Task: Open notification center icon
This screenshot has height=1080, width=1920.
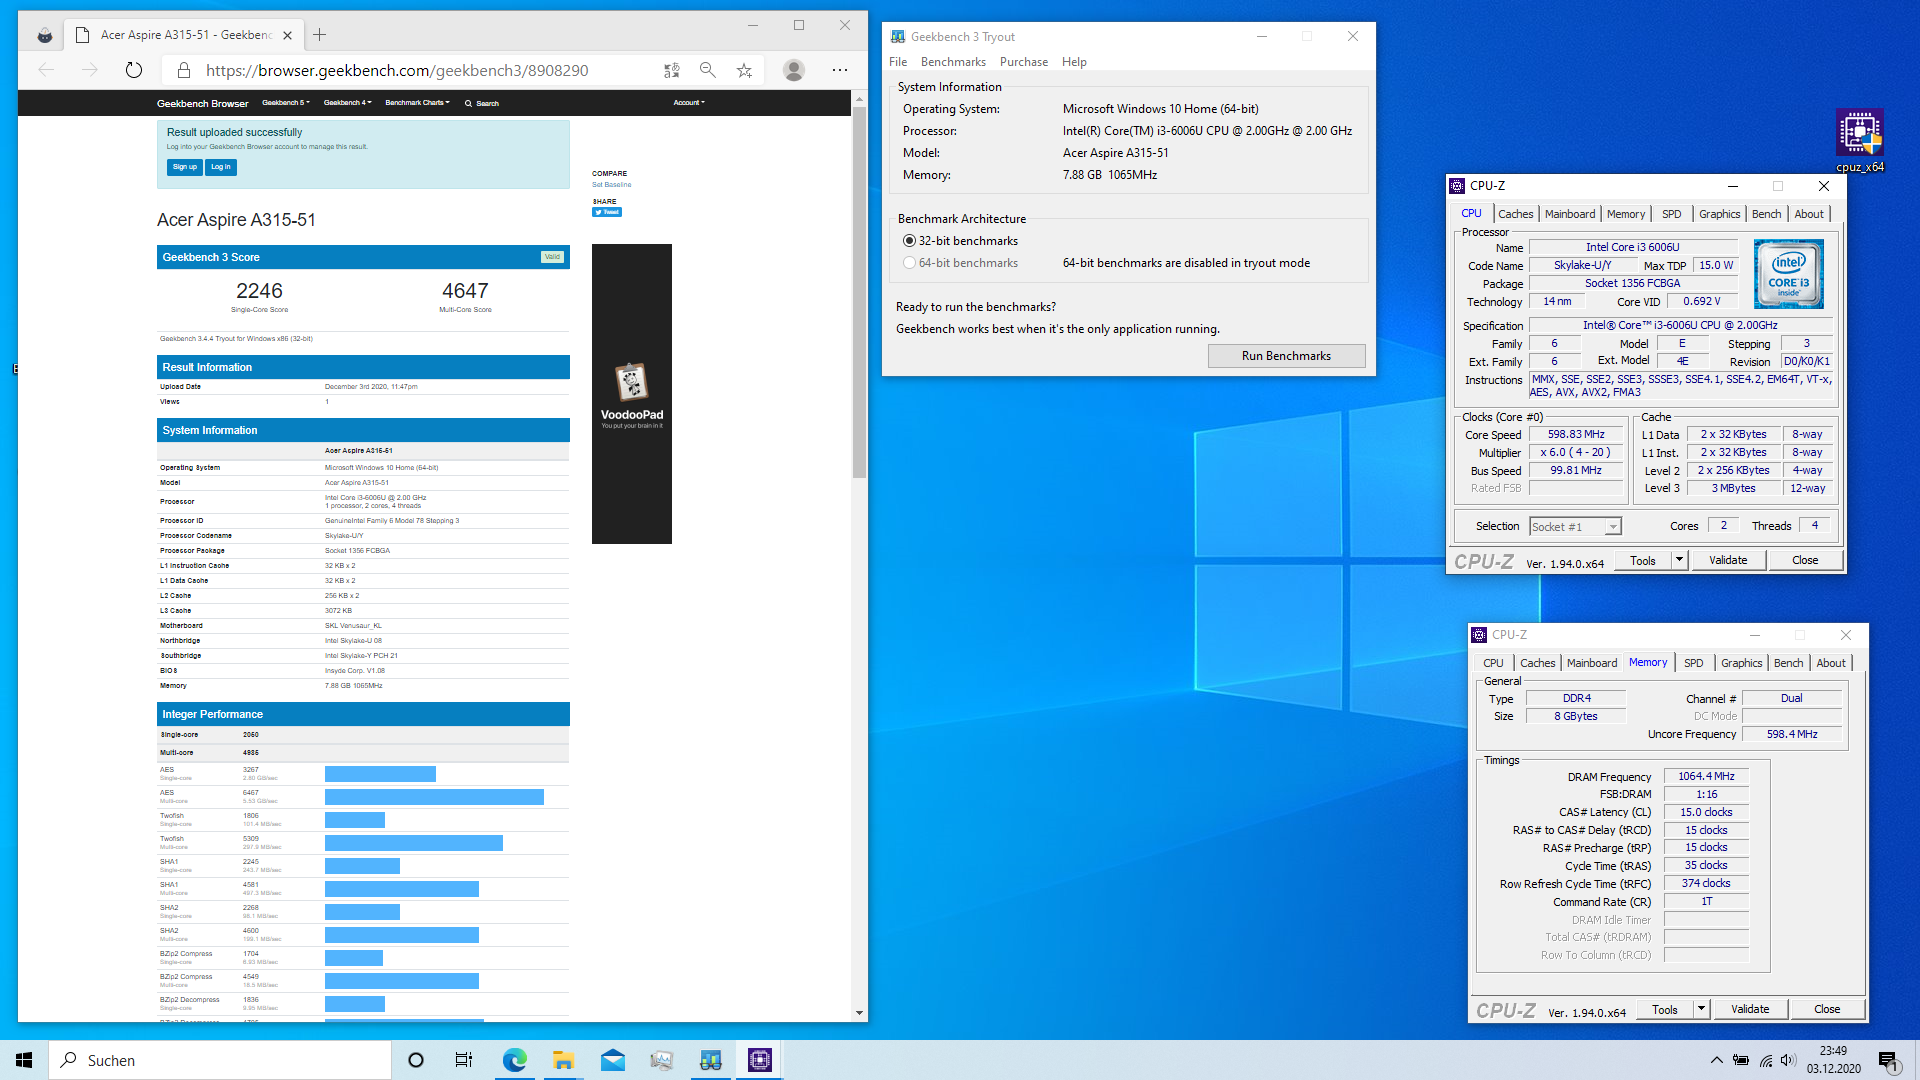Action: click(1889, 1061)
